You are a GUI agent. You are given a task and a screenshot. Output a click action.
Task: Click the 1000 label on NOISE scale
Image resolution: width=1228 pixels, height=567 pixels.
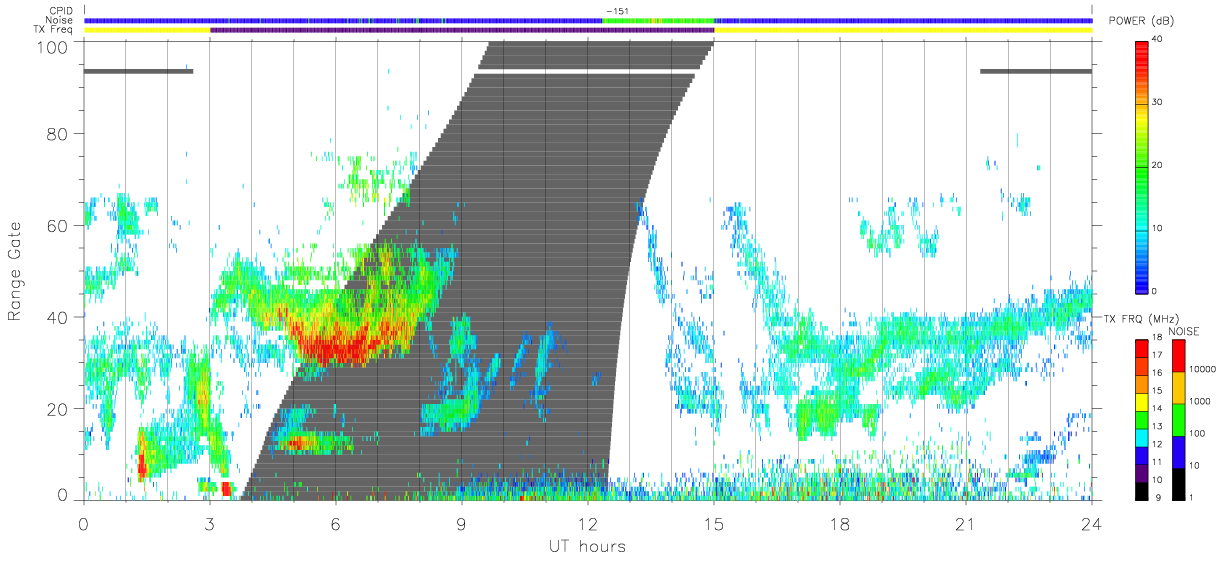1198,402
